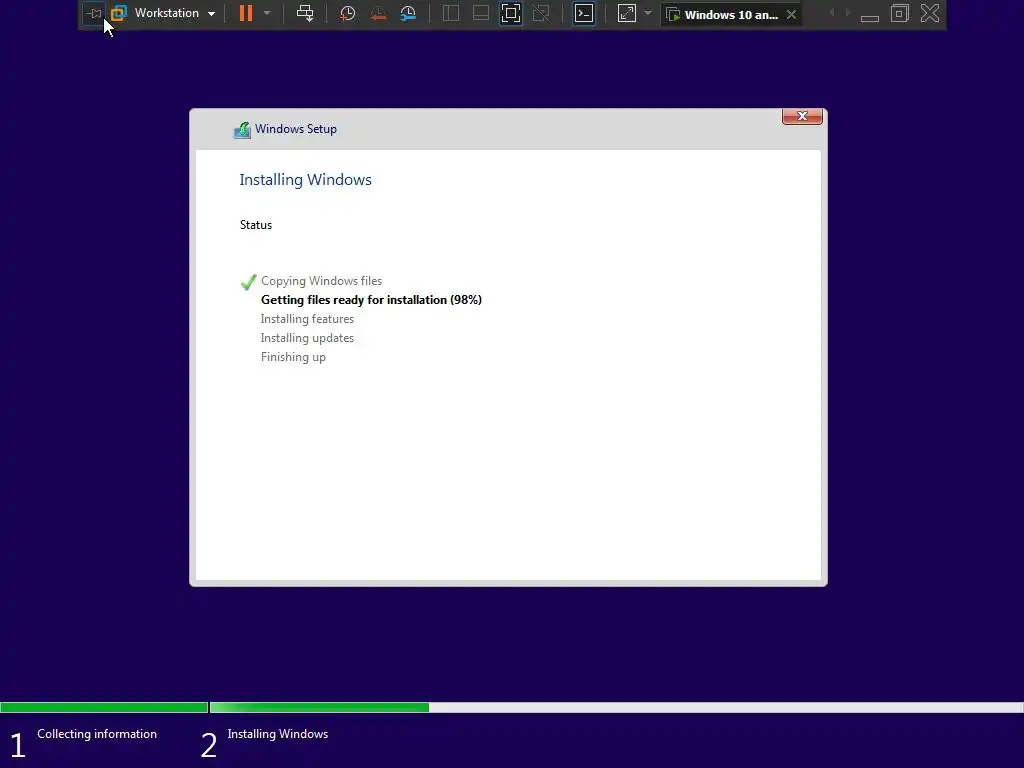Unpin the VMware fullscreen toolbar
The width and height of the screenshot is (1024, 768).
pos(94,13)
